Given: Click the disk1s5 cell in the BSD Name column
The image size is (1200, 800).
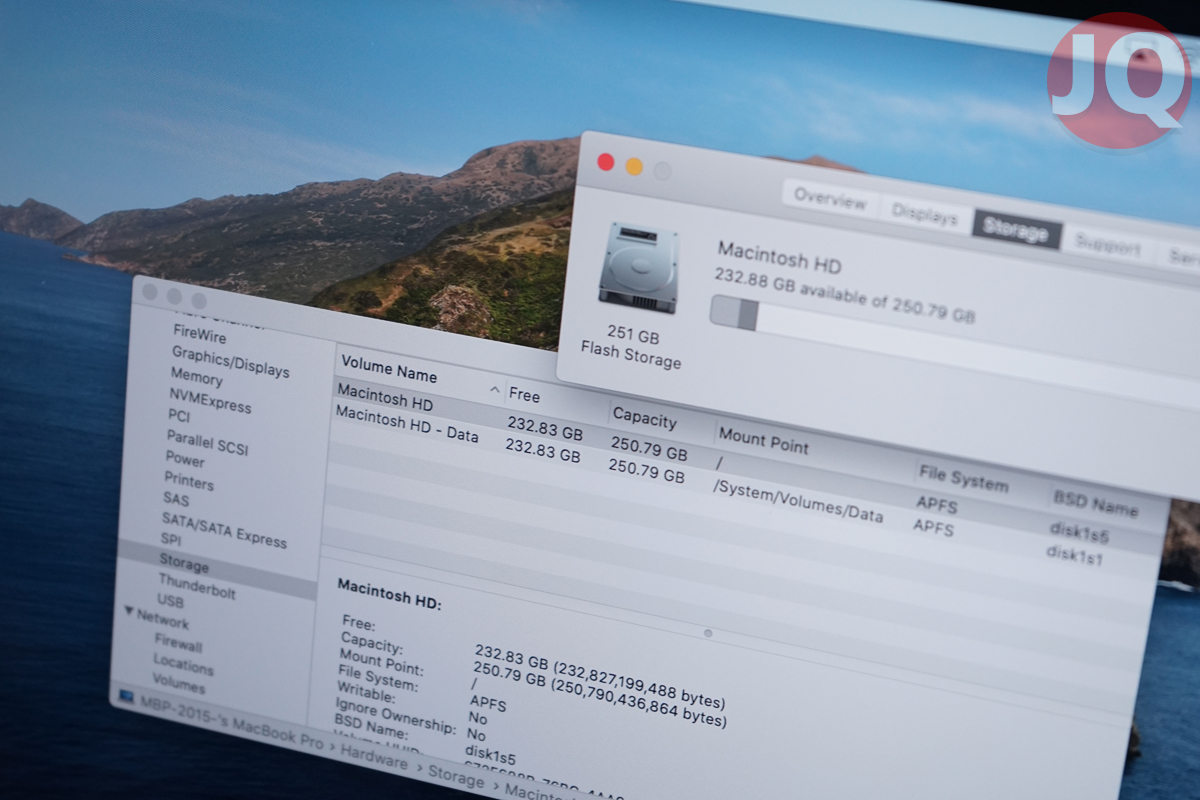Looking at the screenshot, I should (1079, 534).
